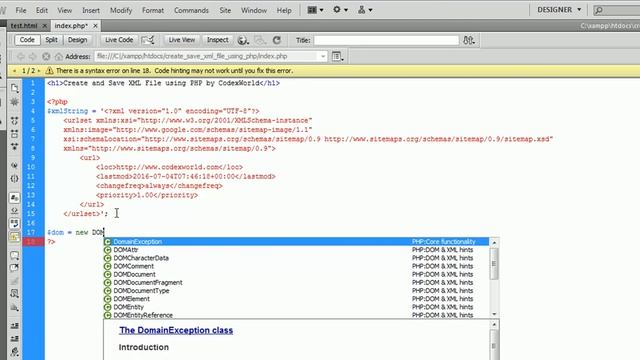Open the Commands menu
Image resolution: width=640 pixels, height=360 pixels.
pyautogui.click(x=191, y=10)
